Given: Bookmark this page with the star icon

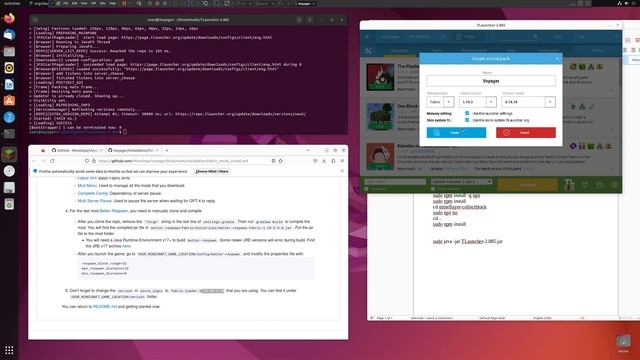Looking at the screenshot, I should pos(280,161).
